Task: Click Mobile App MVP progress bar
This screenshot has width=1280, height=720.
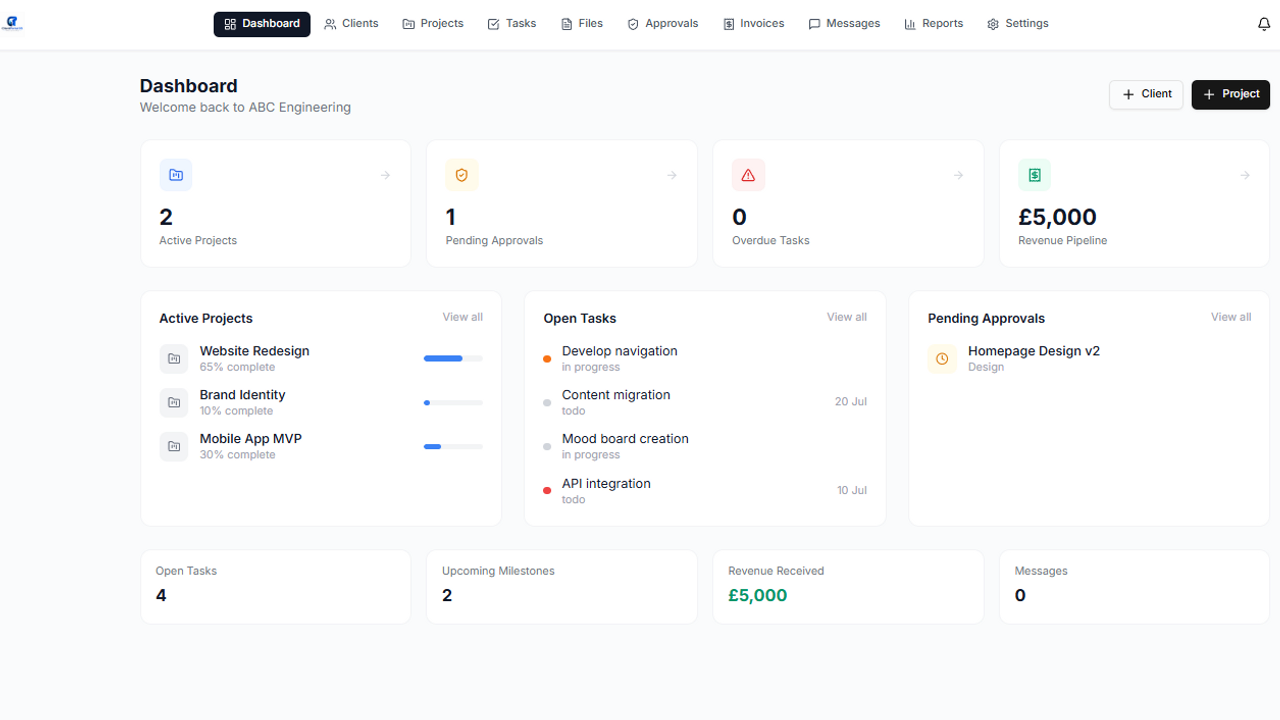Action: click(453, 446)
